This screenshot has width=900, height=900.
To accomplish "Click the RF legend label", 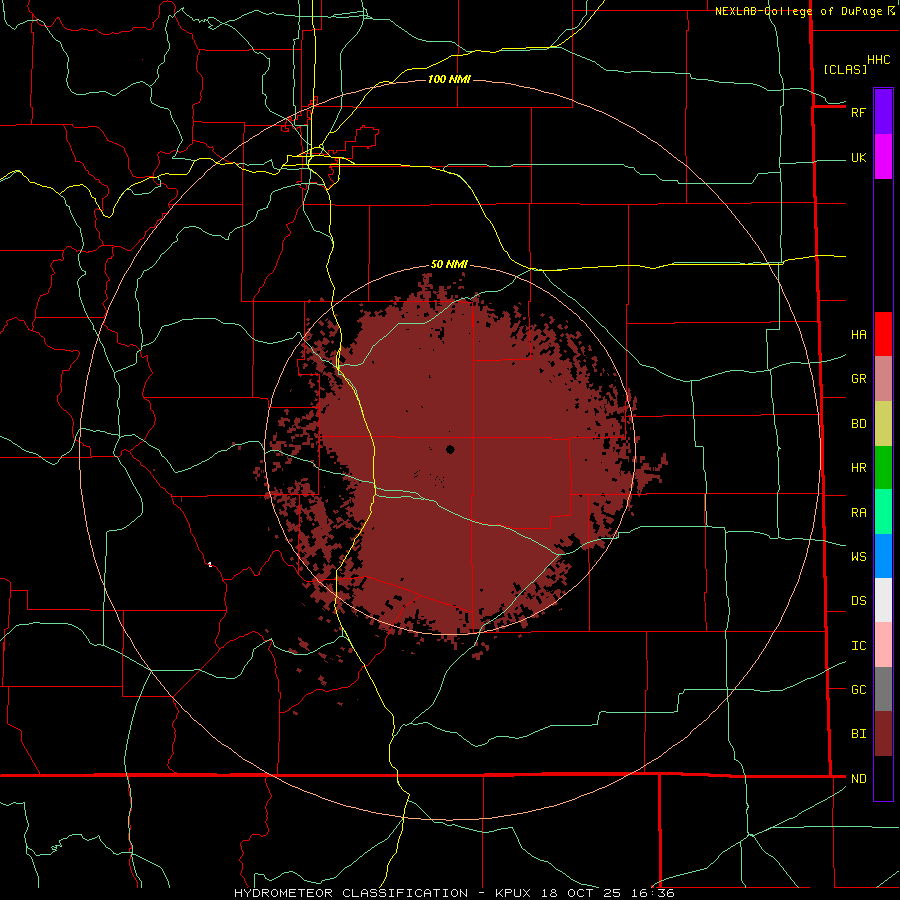I will coord(858,112).
